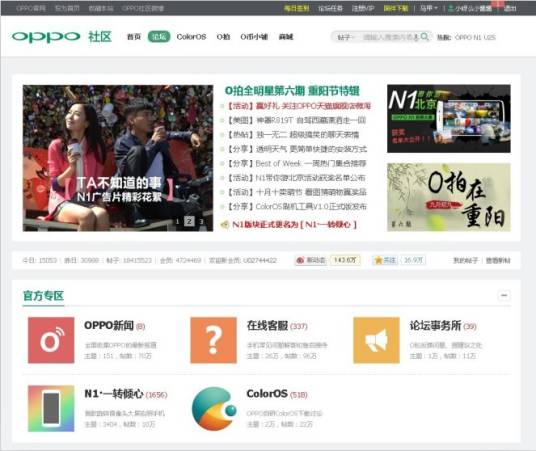Open 【美图】神器R819T post

297,120
